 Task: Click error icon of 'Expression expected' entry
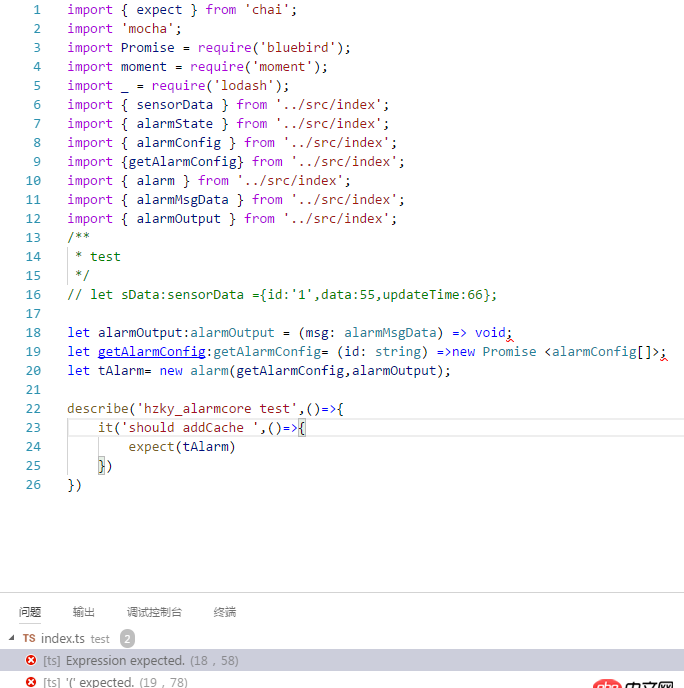[31, 660]
